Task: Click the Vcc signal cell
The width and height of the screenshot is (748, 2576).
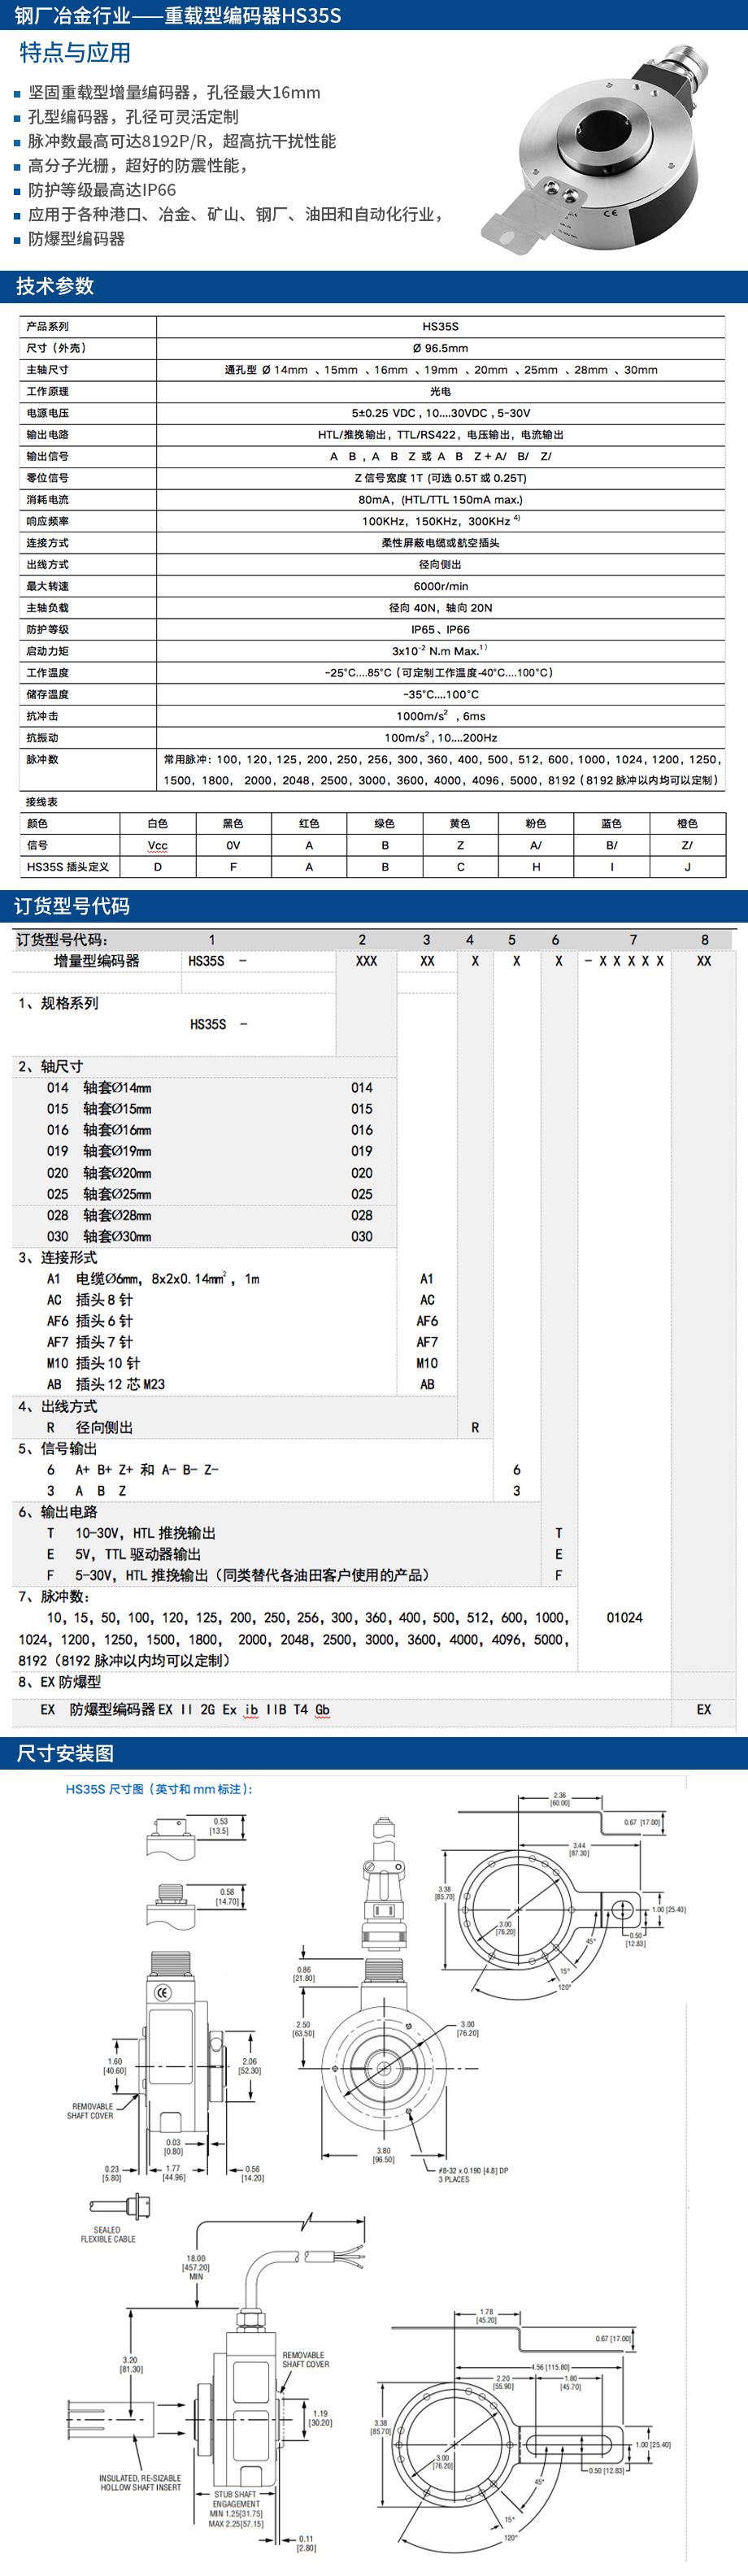Action: pyautogui.click(x=157, y=845)
